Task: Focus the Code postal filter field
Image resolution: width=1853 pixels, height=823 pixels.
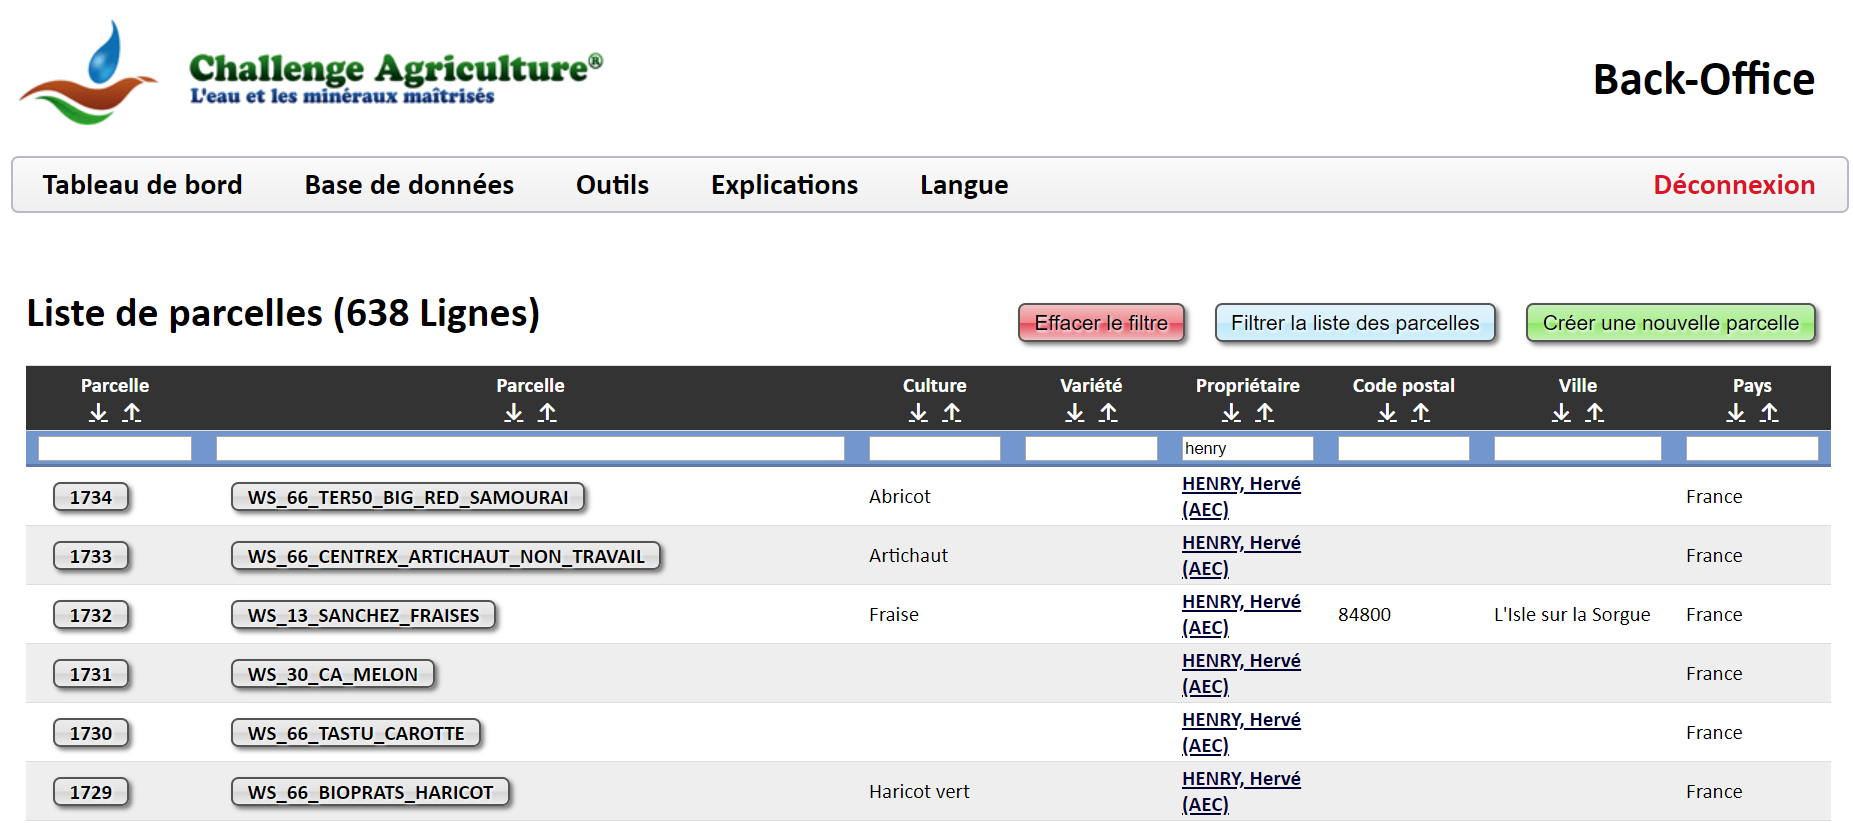Action: pyautogui.click(x=1404, y=448)
